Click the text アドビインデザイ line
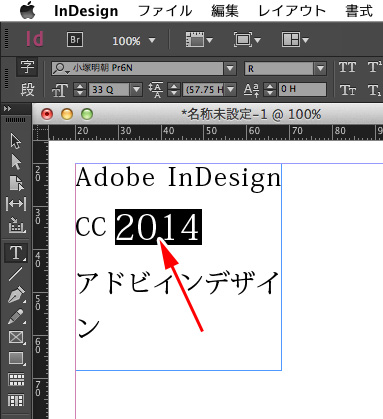 (x=178, y=283)
